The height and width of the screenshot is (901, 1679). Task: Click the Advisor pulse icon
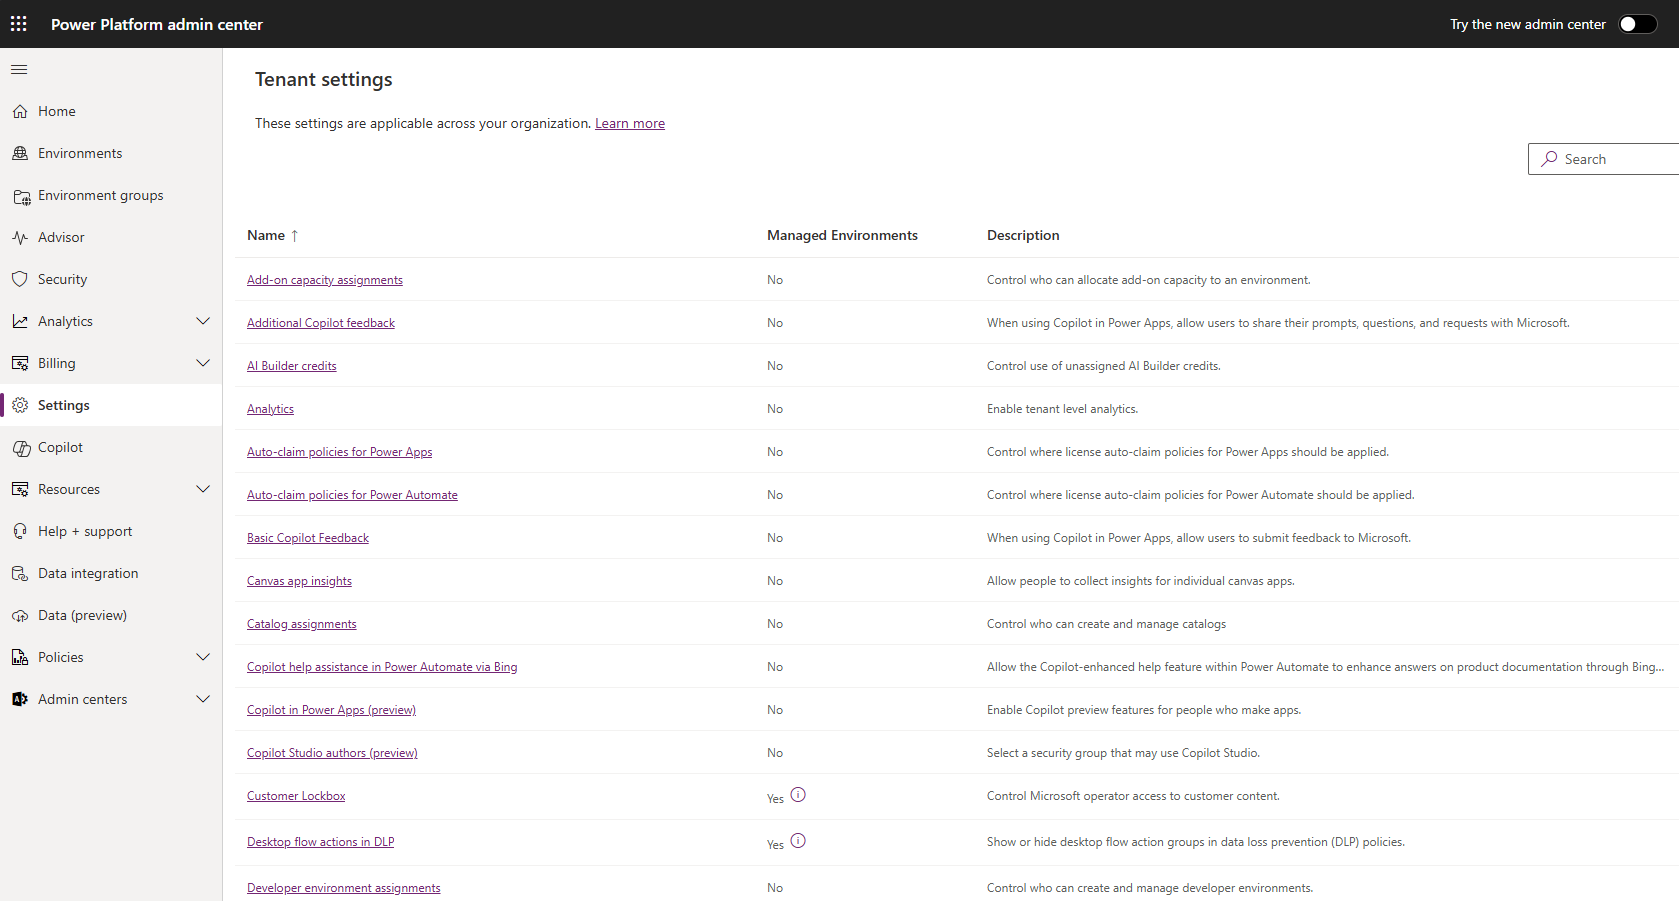tap(20, 237)
